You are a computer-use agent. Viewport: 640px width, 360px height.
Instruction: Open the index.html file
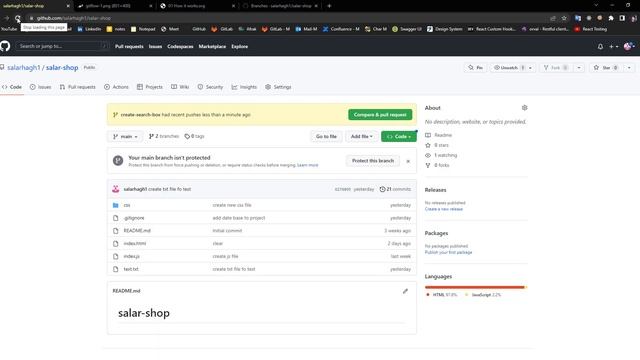135,243
